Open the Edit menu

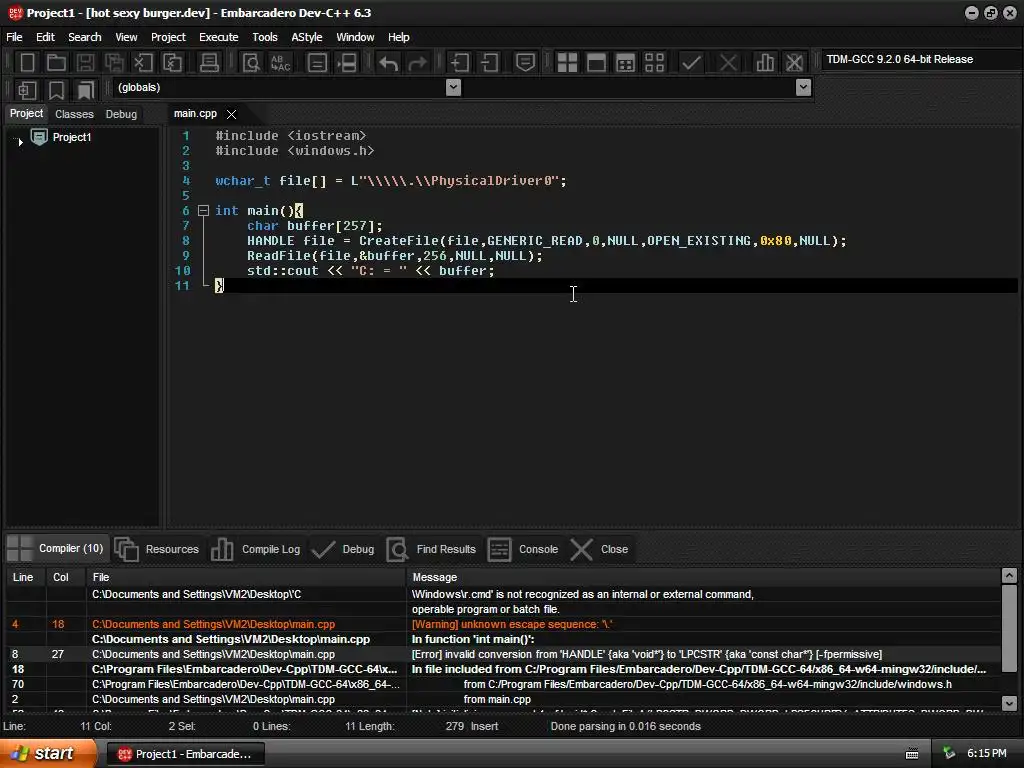click(x=45, y=37)
